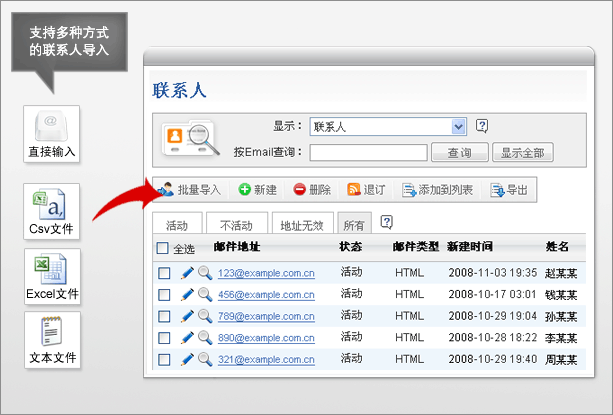This screenshot has height=415, width=613.
Task: Click help icon beside 显示 dropdown
Action: click(482, 126)
